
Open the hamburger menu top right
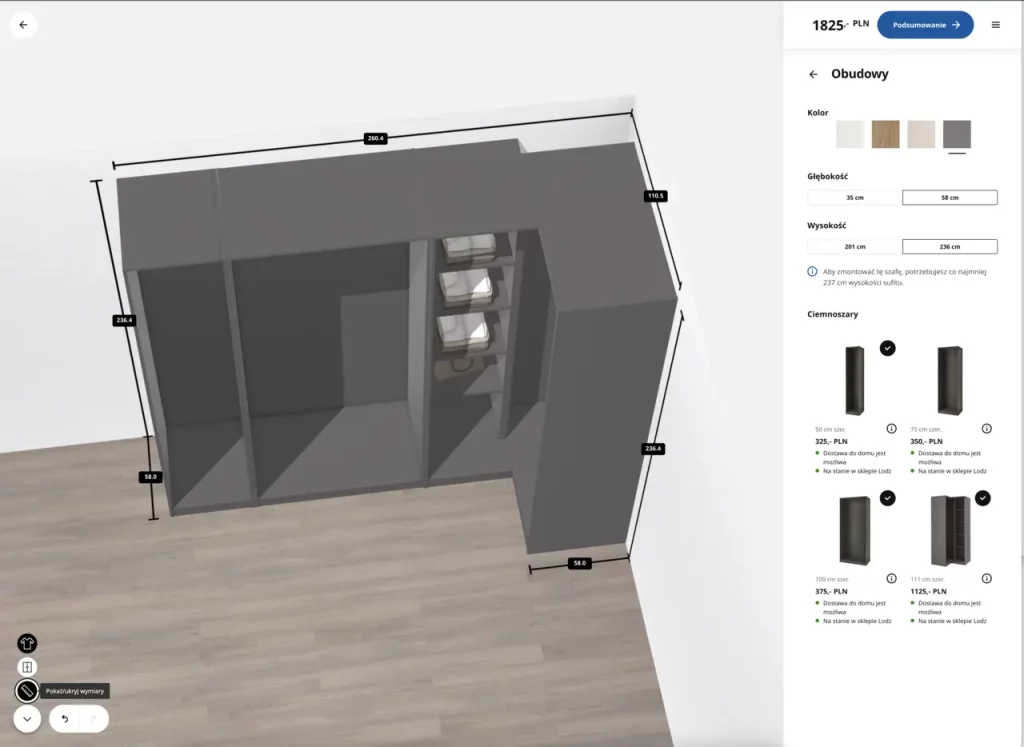point(997,24)
